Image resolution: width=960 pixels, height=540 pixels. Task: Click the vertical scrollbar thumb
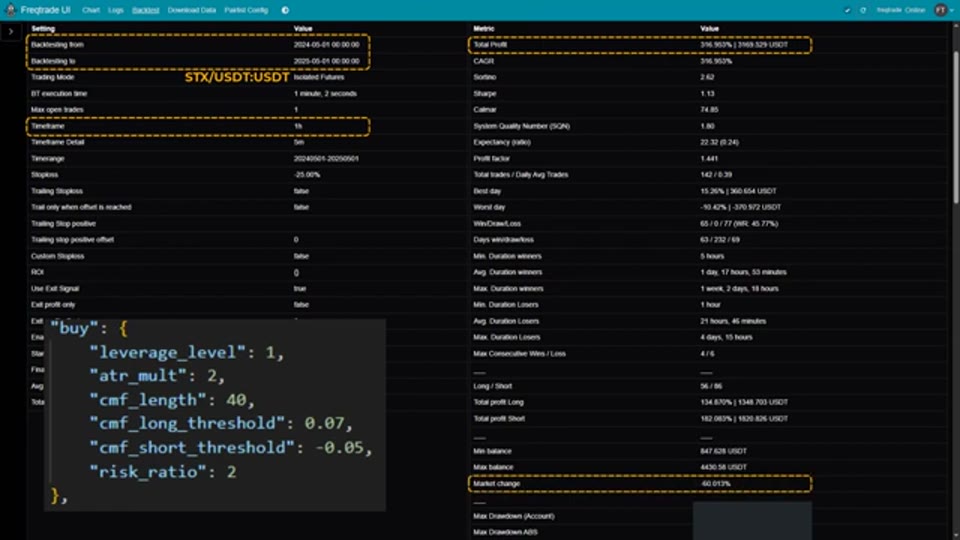[x=956, y=127]
